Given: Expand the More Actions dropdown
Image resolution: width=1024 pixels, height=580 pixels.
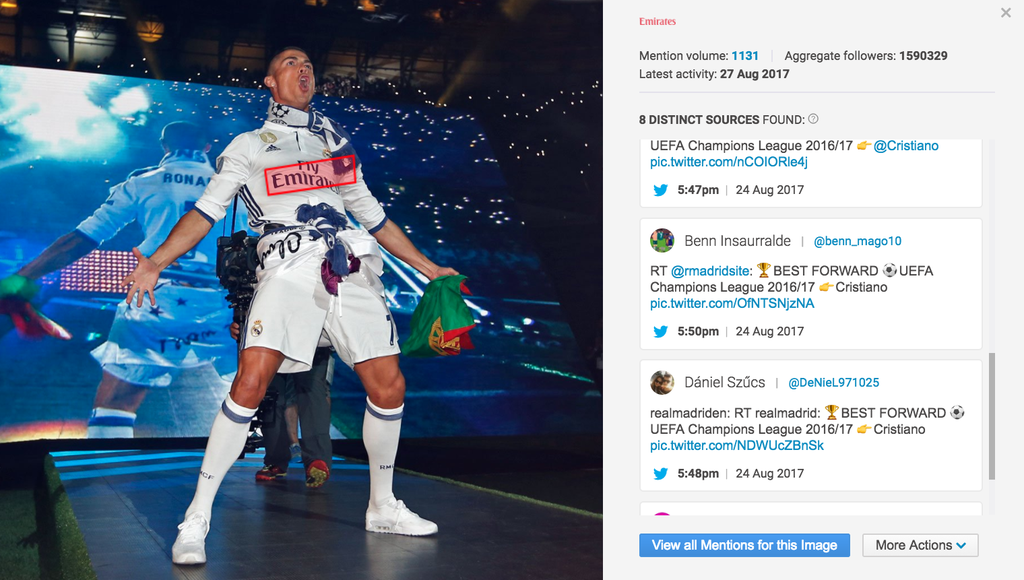Looking at the screenshot, I should point(920,545).
